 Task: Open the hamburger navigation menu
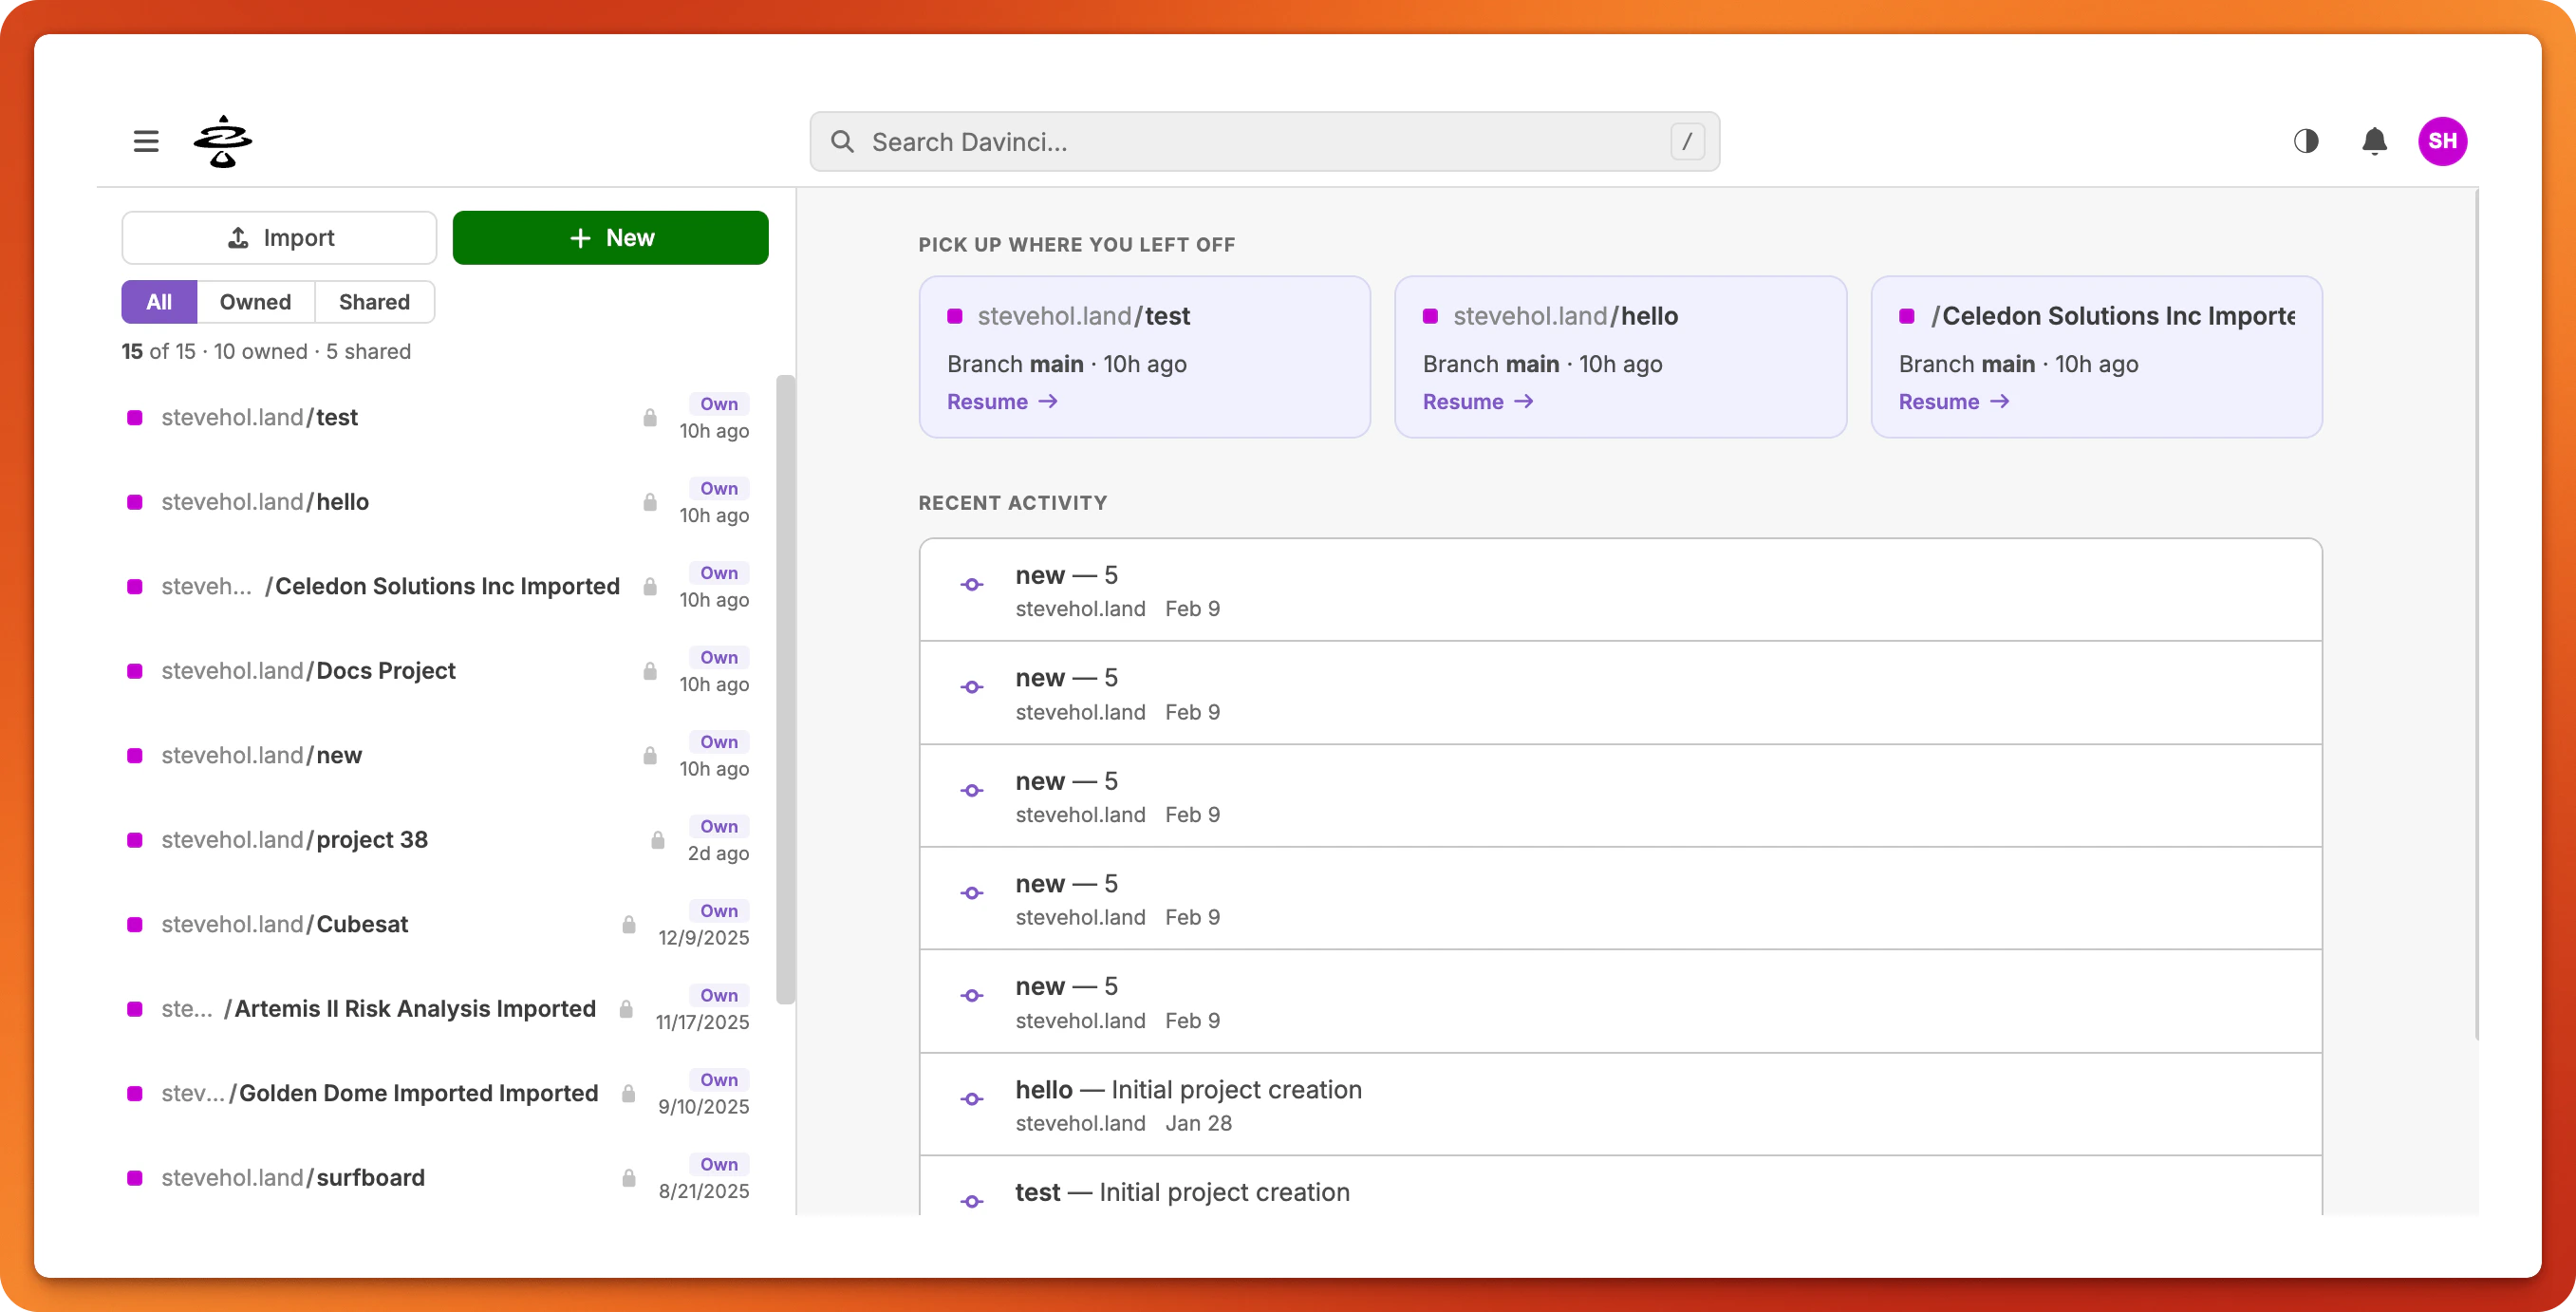click(x=146, y=141)
